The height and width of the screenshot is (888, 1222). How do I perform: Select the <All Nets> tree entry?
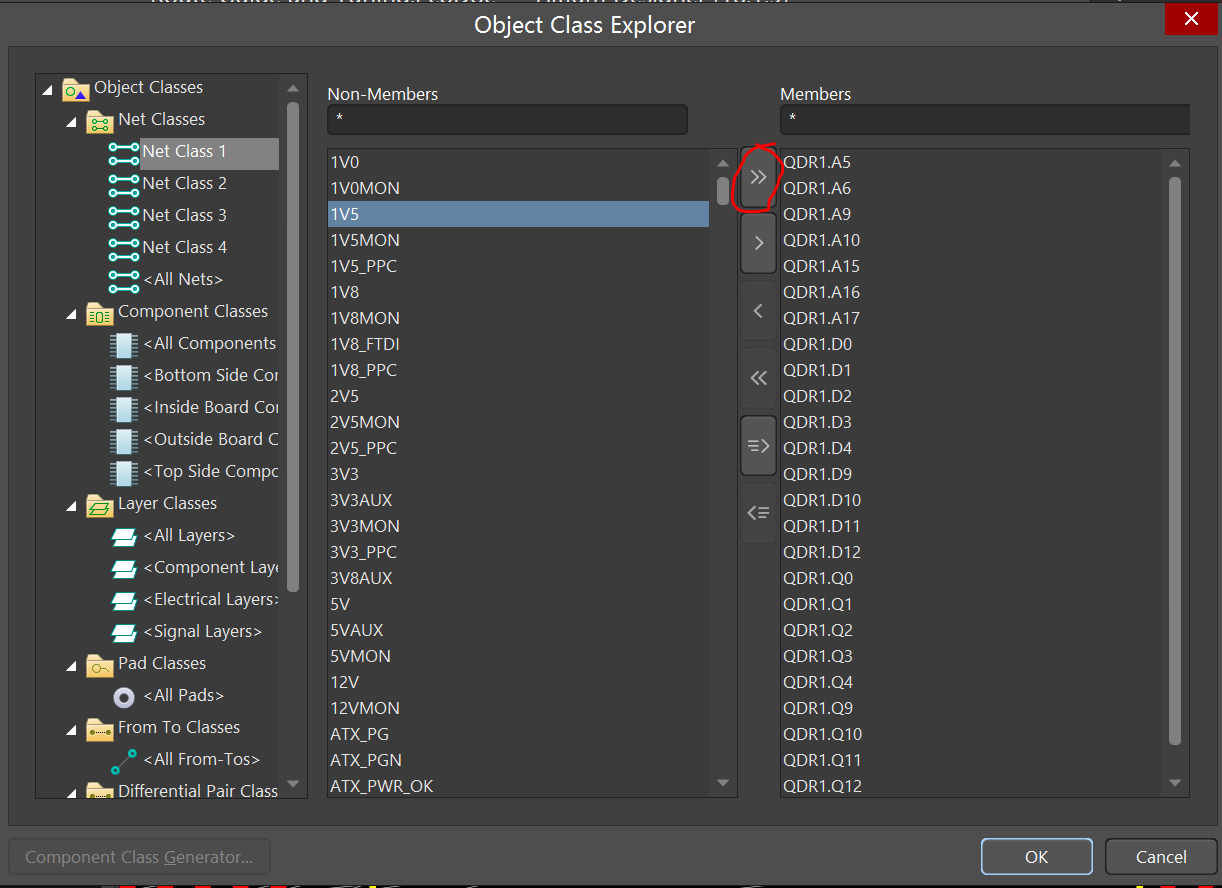click(183, 279)
